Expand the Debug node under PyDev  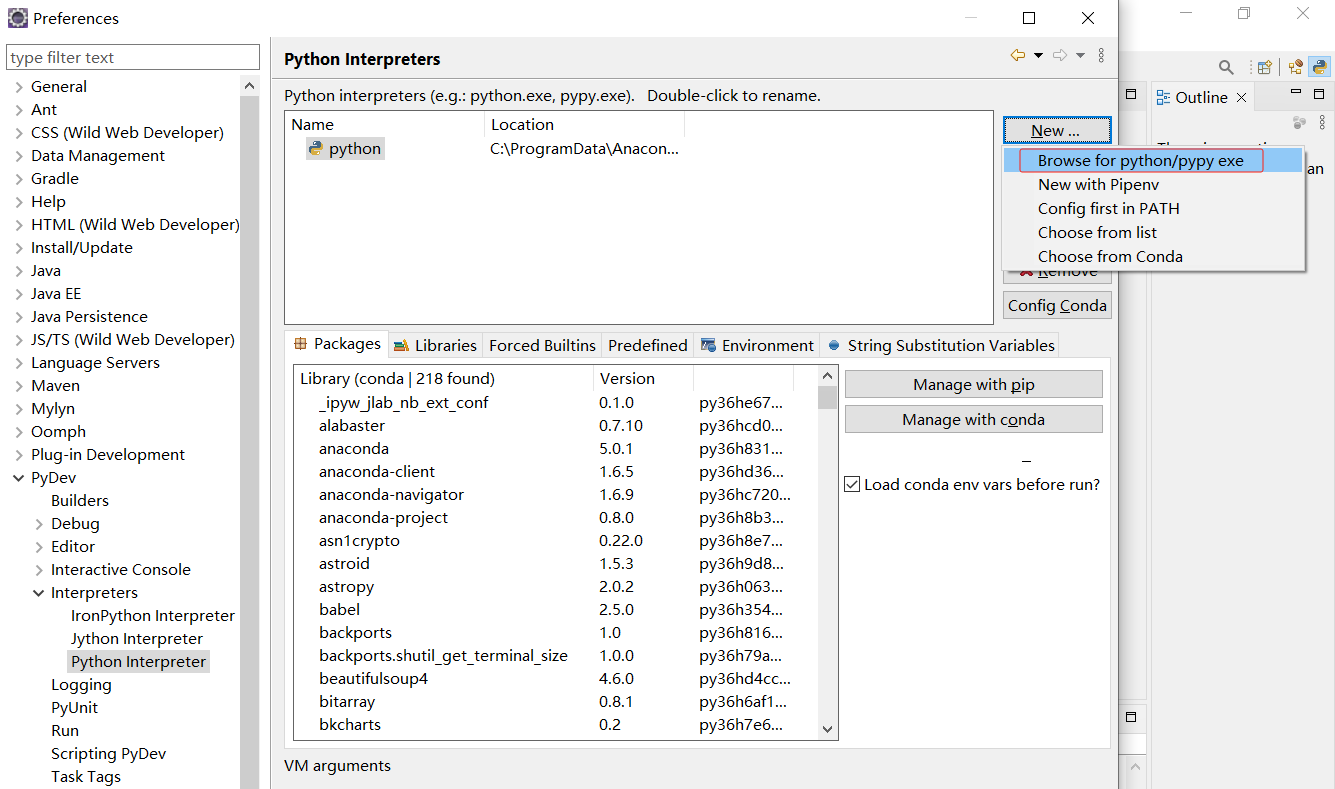pos(39,524)
